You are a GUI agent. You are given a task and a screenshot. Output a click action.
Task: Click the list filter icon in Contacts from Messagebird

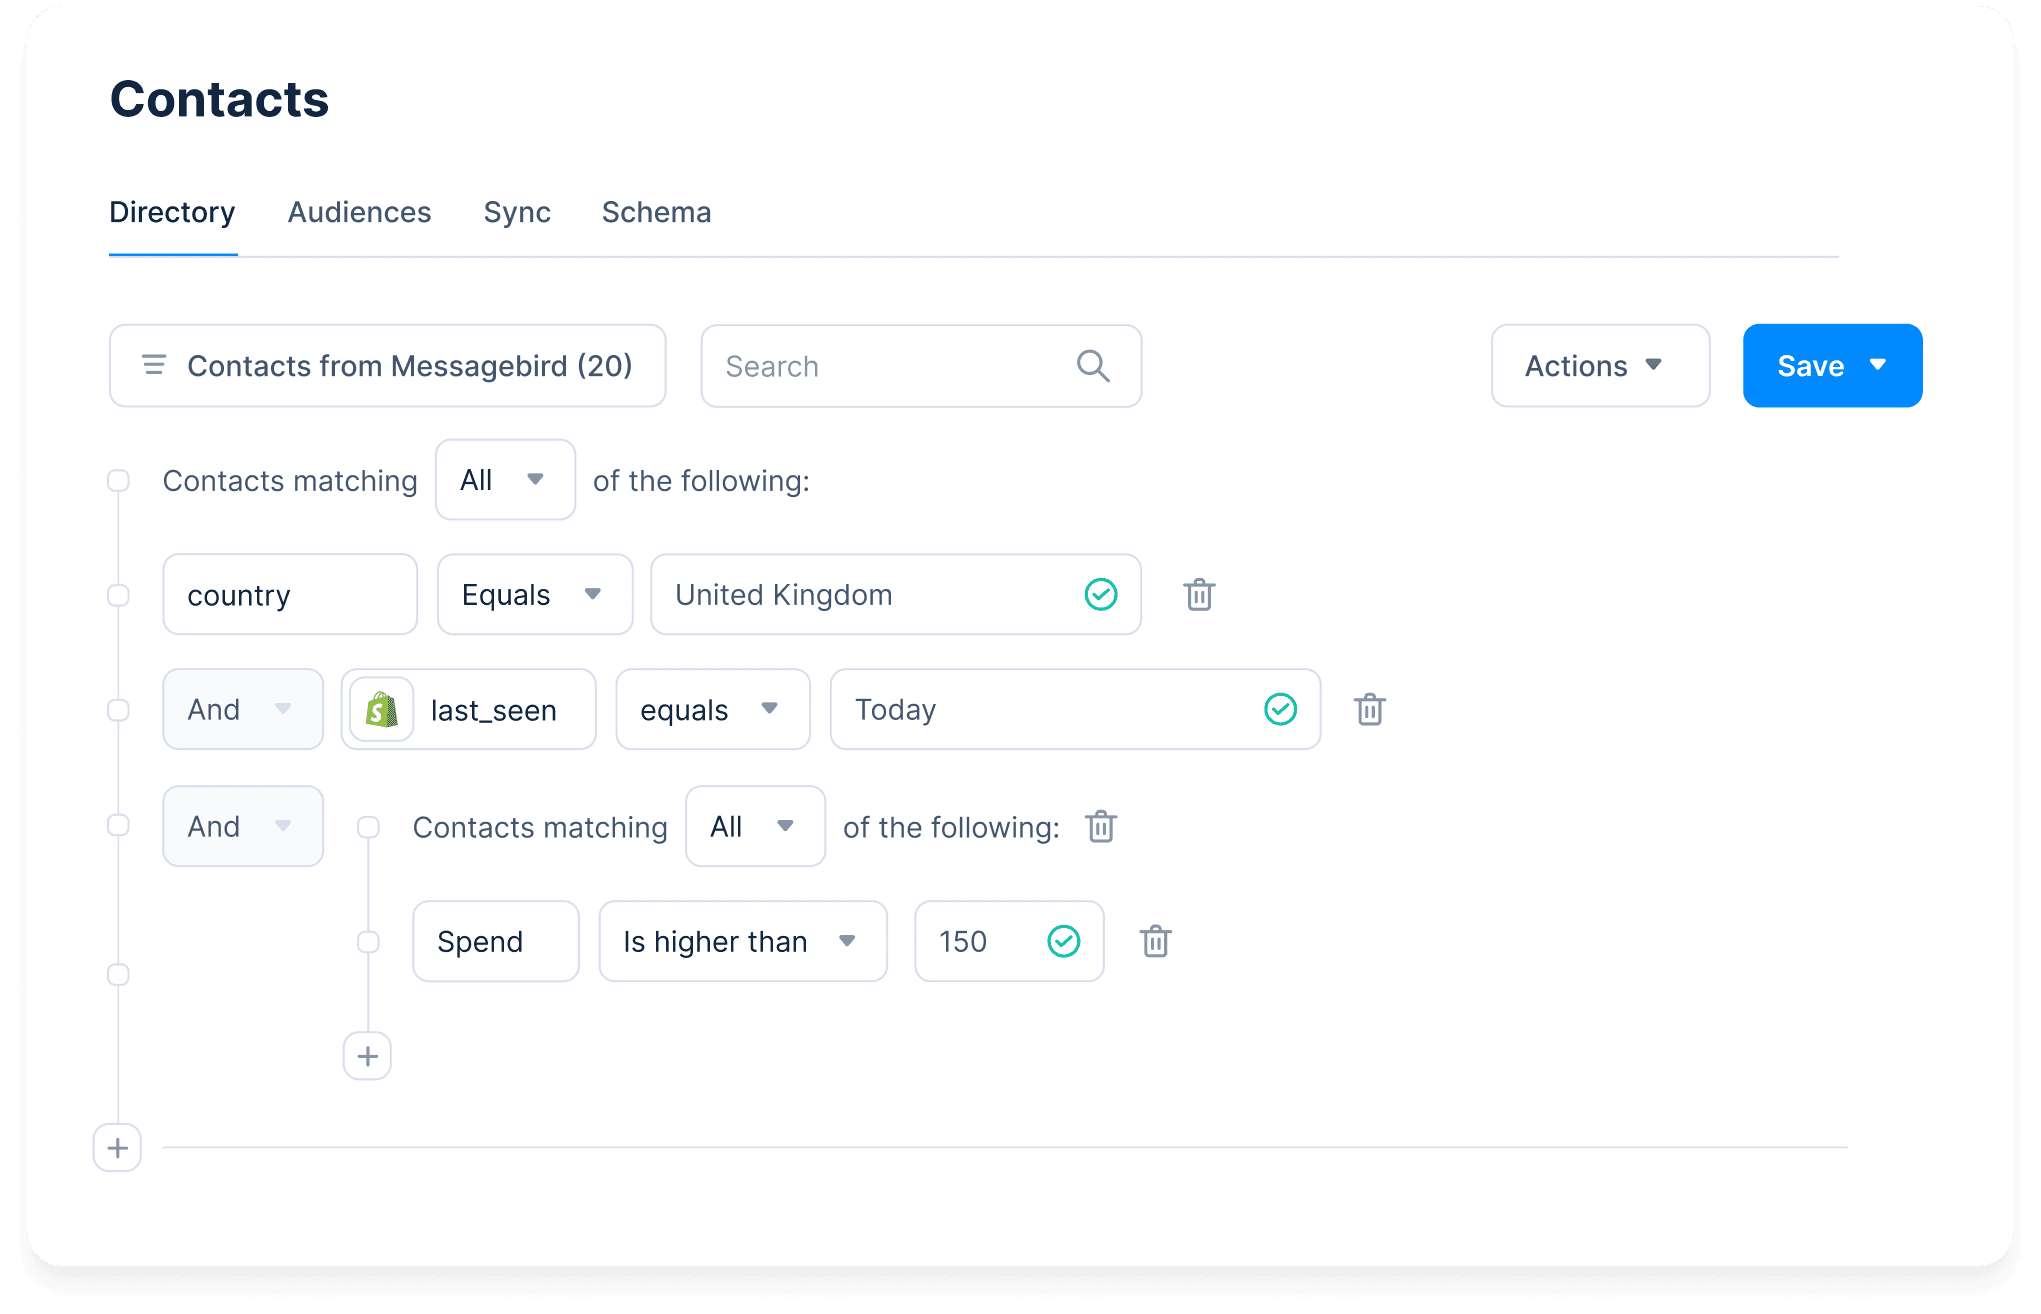tap(154, 365)
